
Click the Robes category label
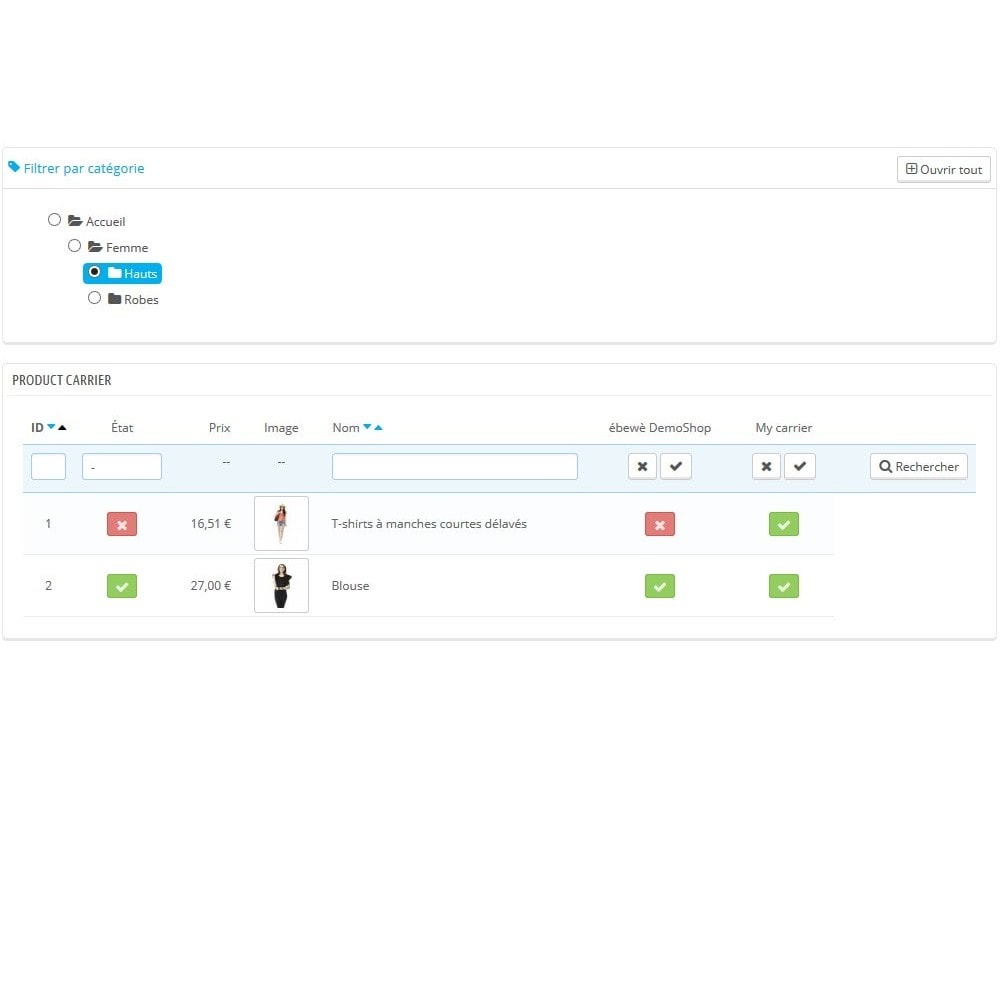point(141,300)
